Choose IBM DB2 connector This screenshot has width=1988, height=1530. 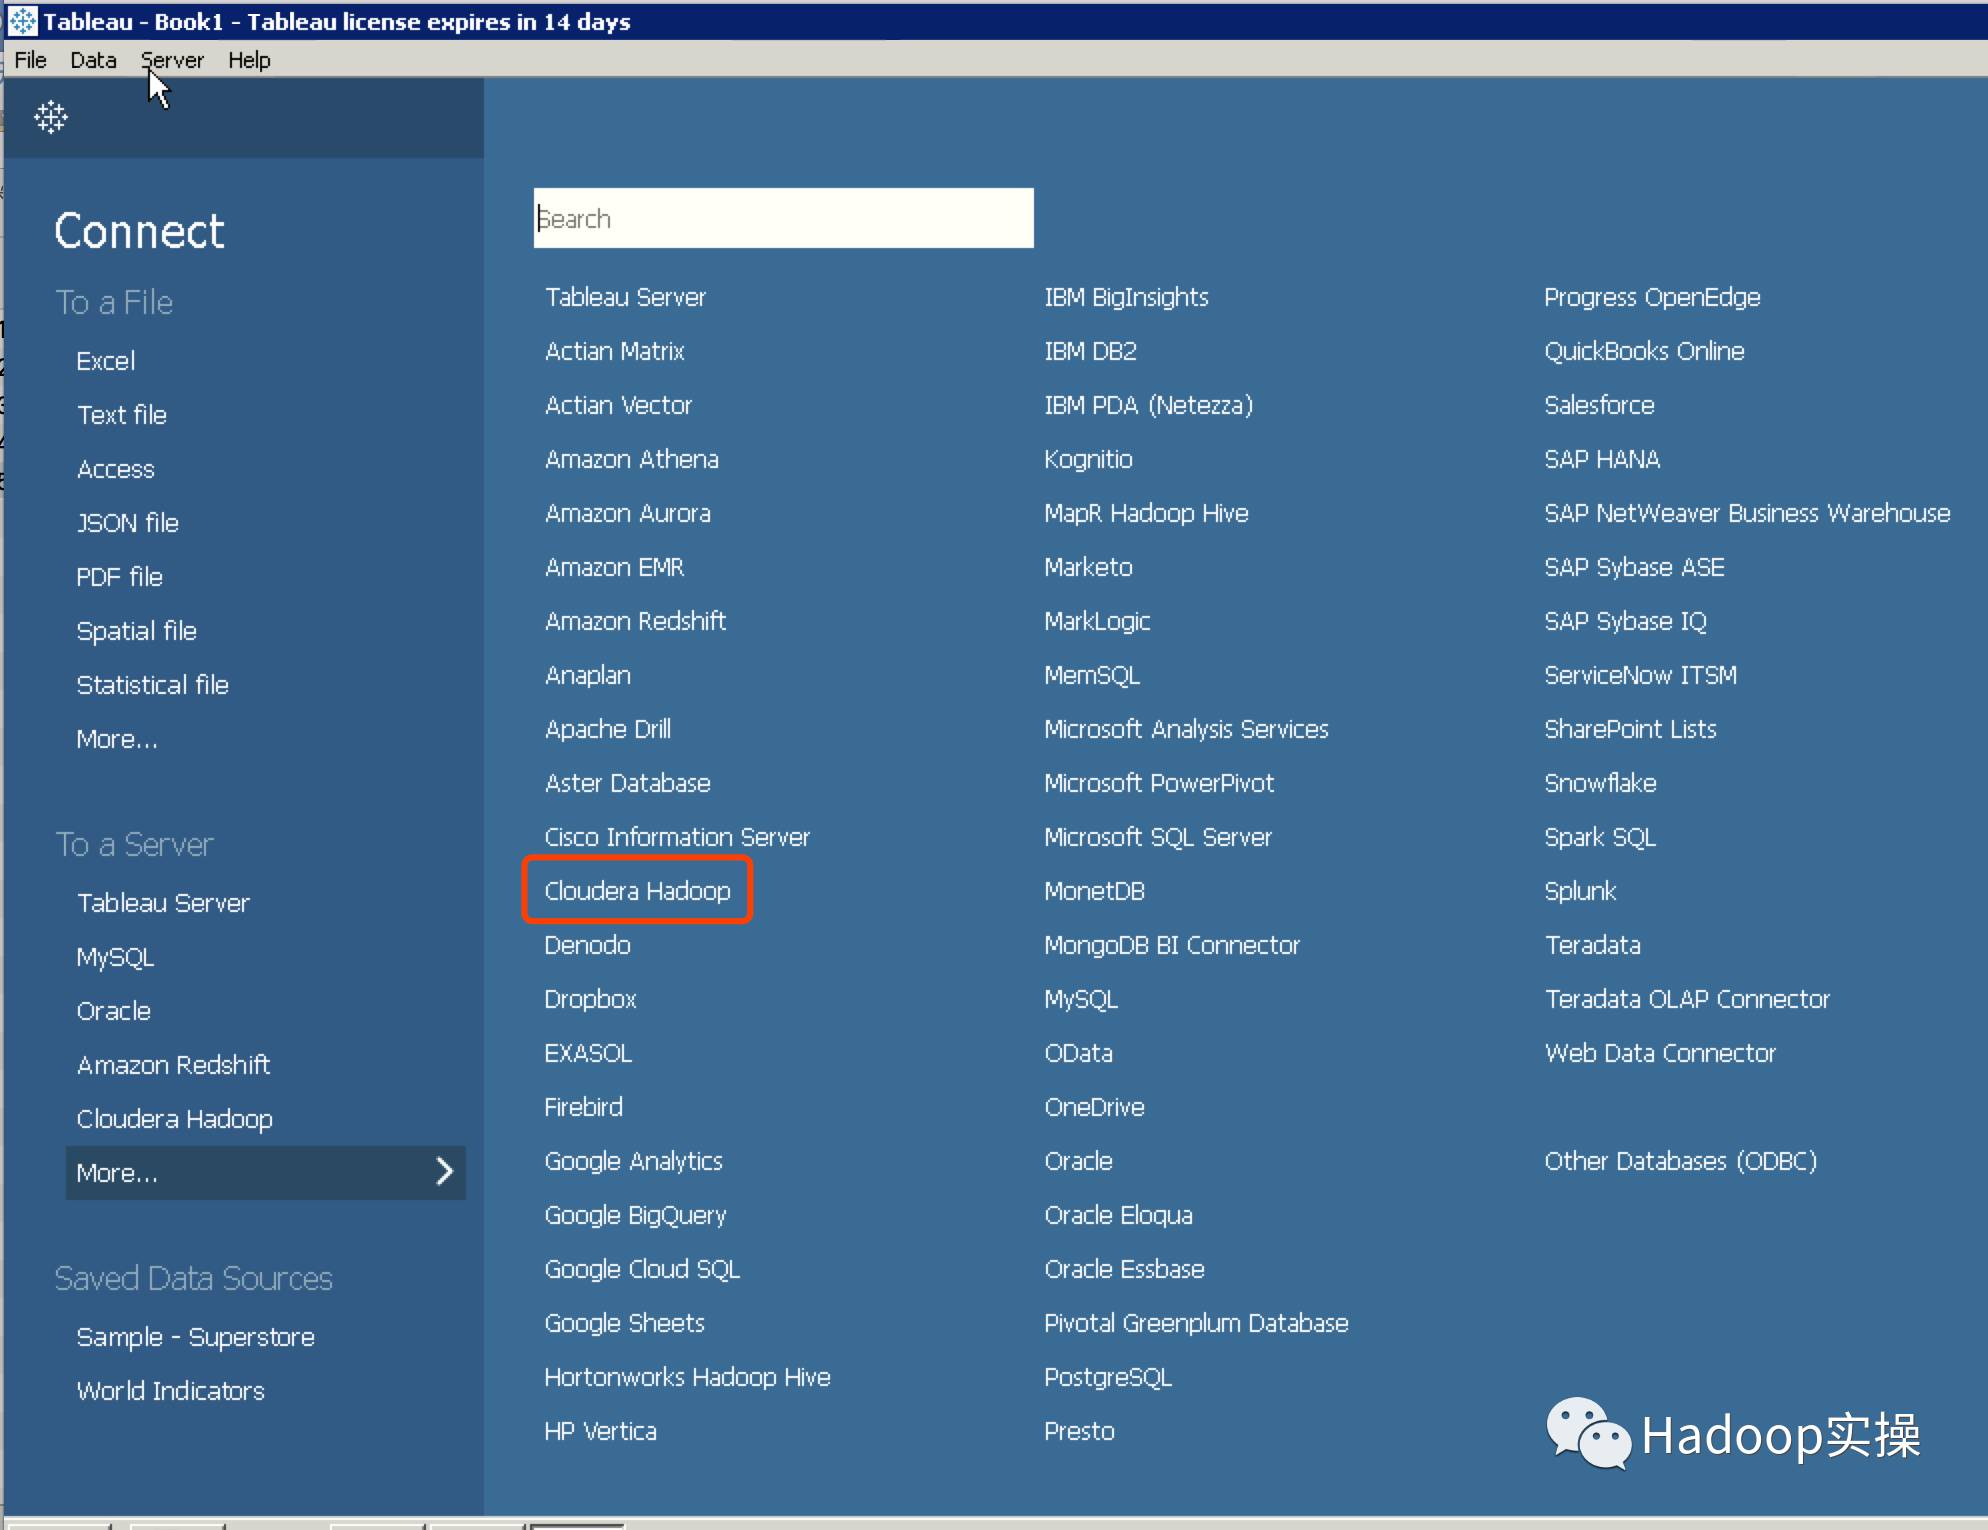(x=1091, y=351)
